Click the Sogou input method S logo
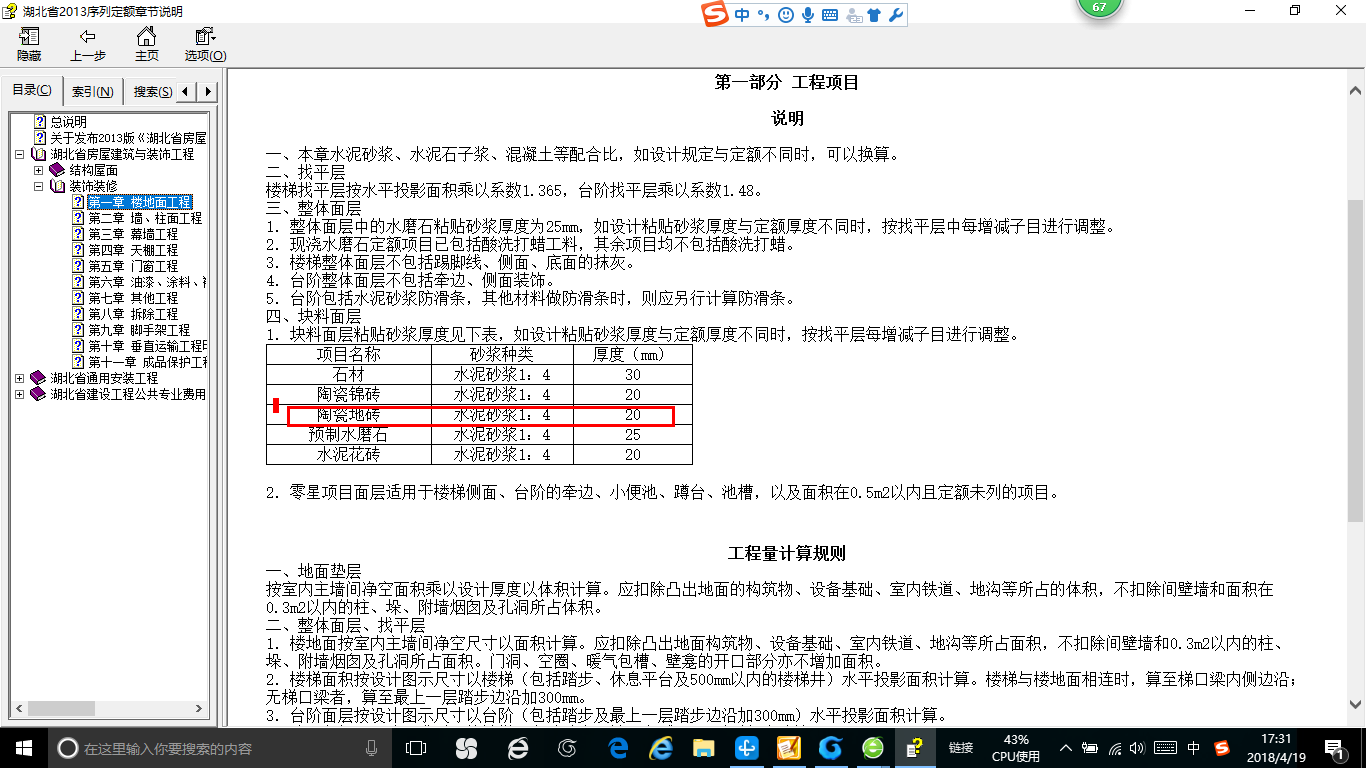Viewport: 1366px width, 768px height. [715, 15]
